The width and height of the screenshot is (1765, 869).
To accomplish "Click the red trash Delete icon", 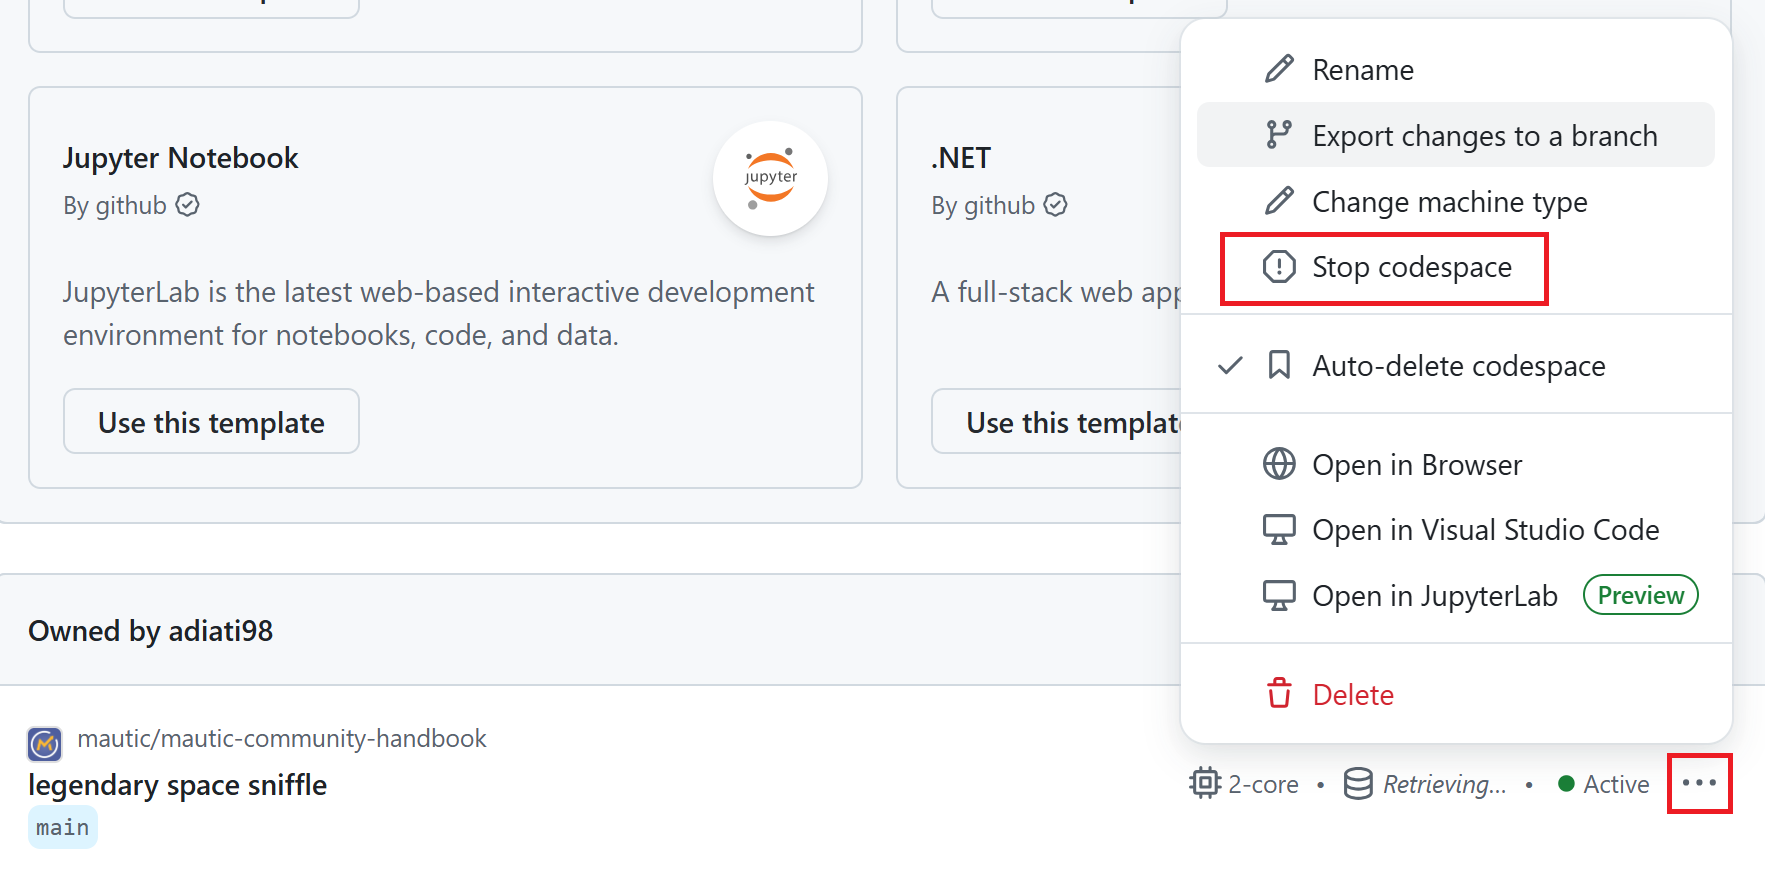I will pyautogui.click(x=1279, y=694).
